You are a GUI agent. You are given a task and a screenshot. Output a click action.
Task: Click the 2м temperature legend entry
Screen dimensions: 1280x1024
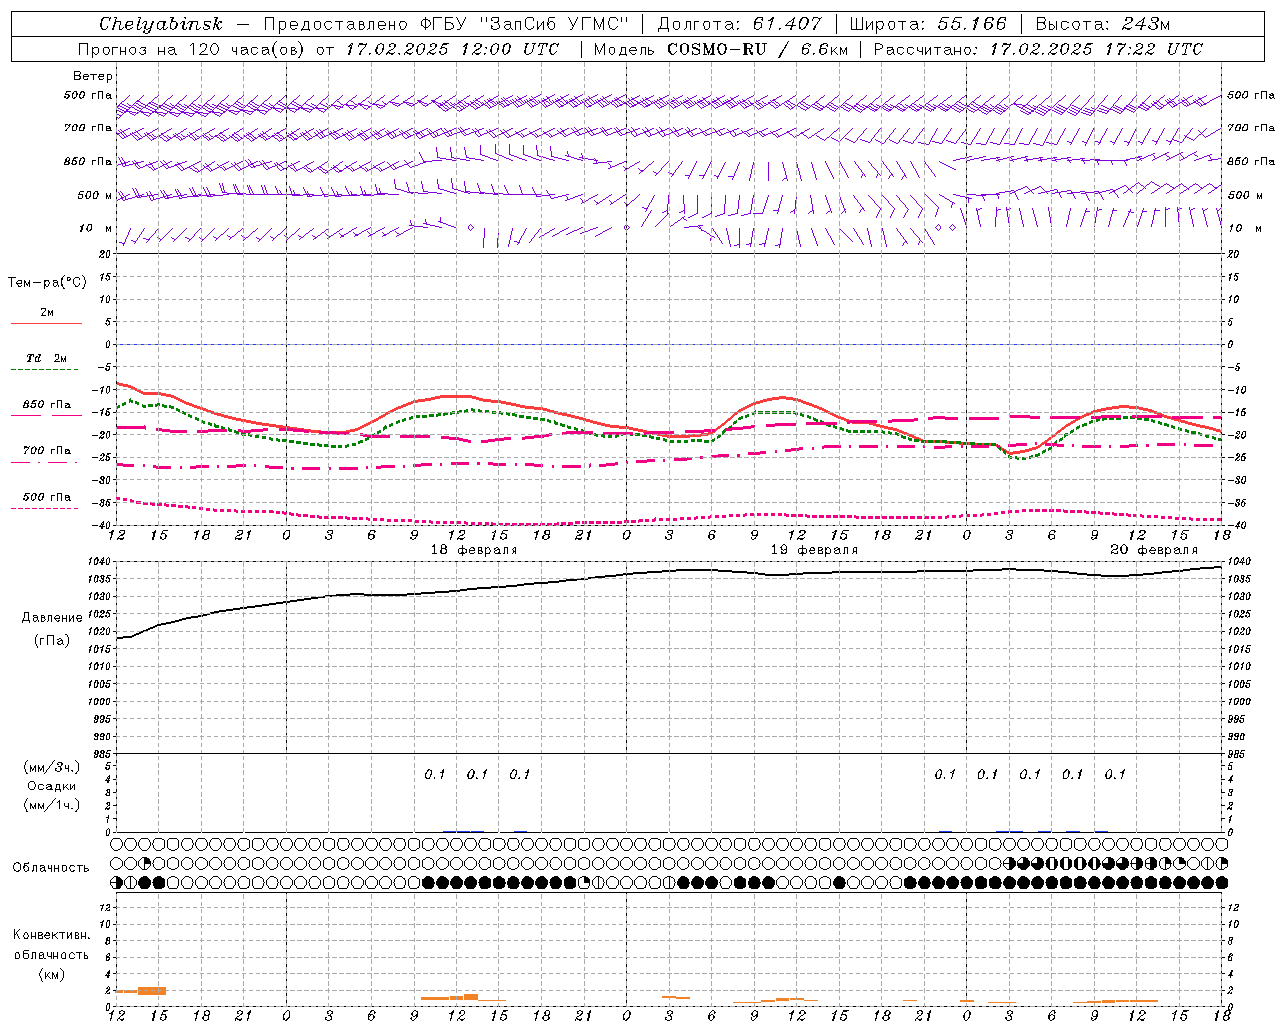(x=47, y=313)
